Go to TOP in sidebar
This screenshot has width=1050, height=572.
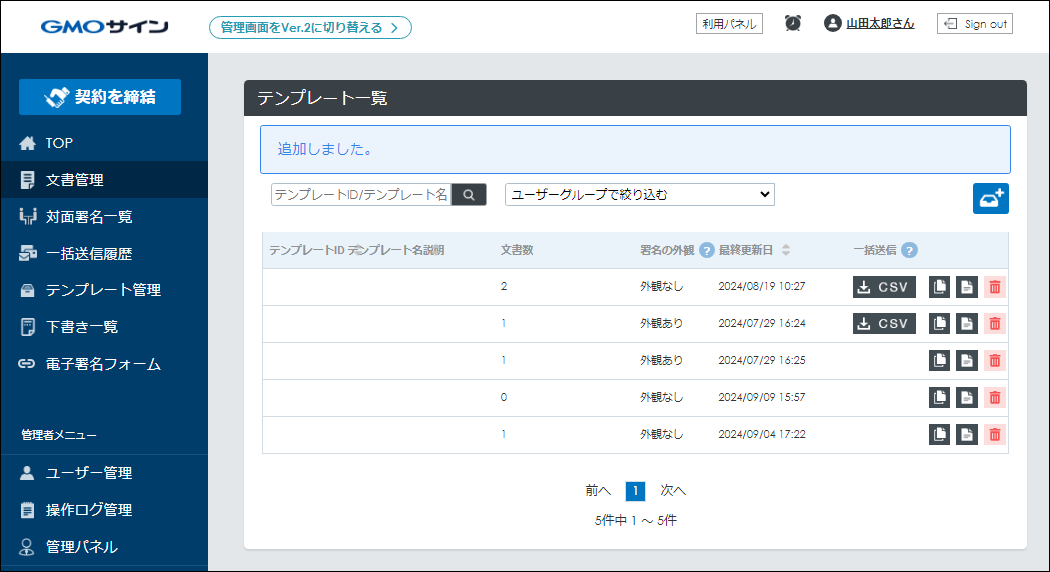(104, 143)
